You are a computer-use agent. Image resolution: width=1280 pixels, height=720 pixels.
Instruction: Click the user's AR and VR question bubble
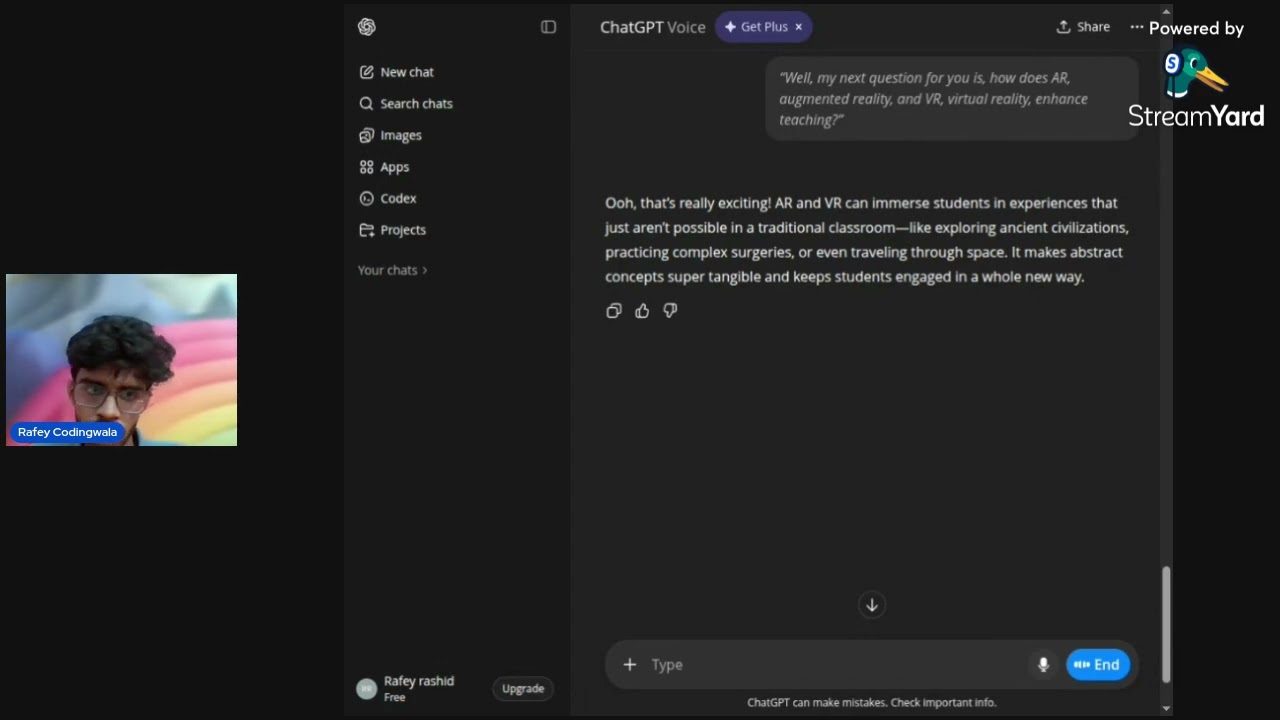point(951,99)
